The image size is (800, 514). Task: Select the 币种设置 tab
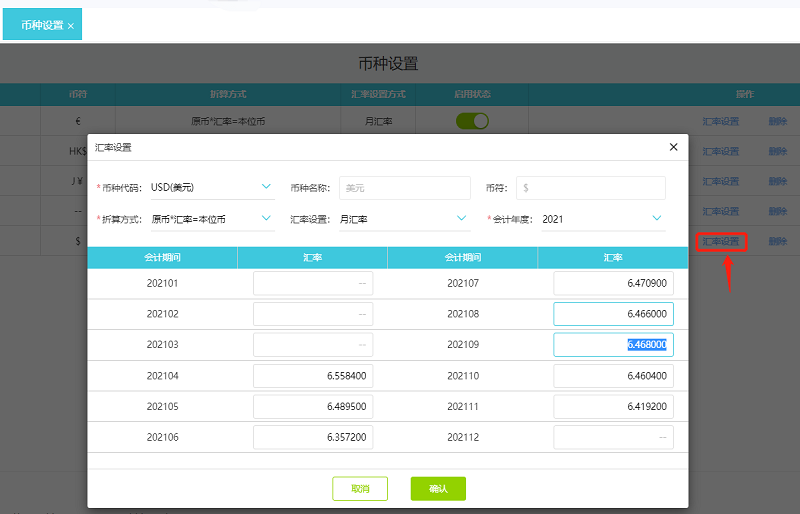39,25
